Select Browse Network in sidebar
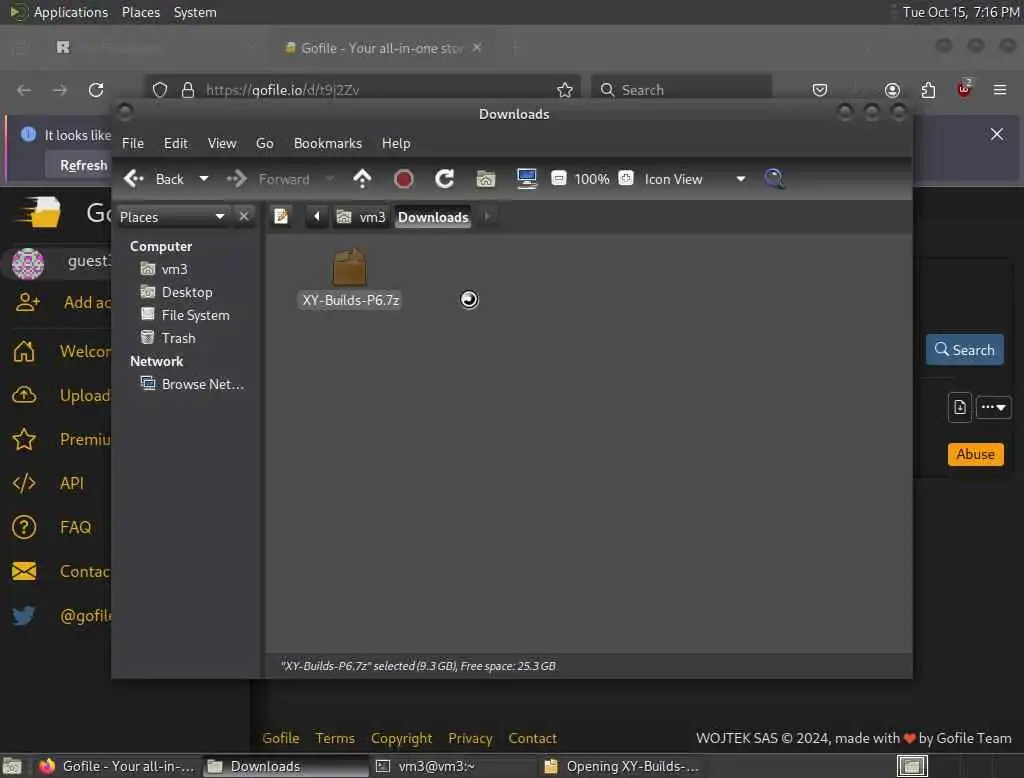The image size is (1024, 778). tap(193, 384)
